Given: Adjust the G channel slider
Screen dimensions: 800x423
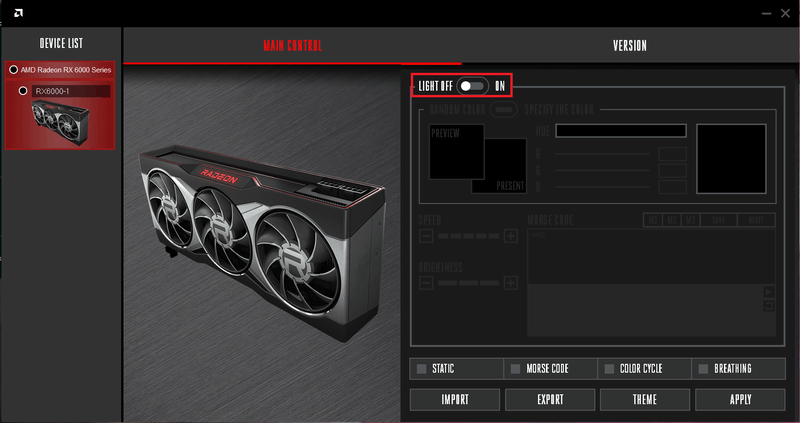Looking at the screenshot, I should point(602,170).
